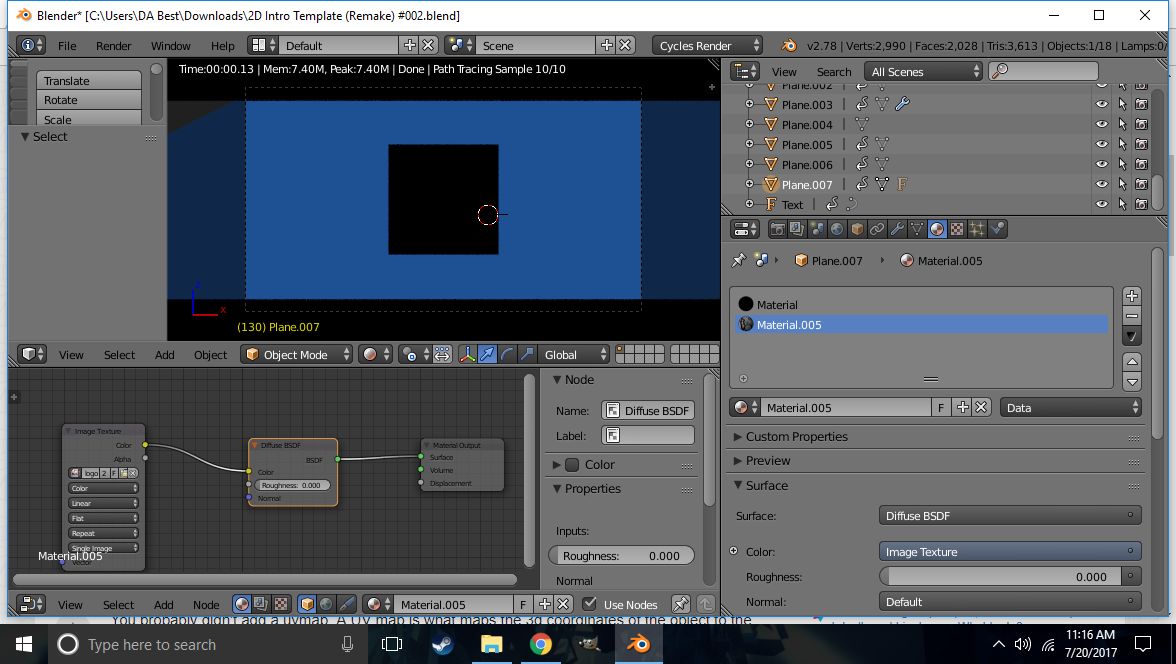
Task: Select compositing nodes tree type icon
Action: [261, 604]
